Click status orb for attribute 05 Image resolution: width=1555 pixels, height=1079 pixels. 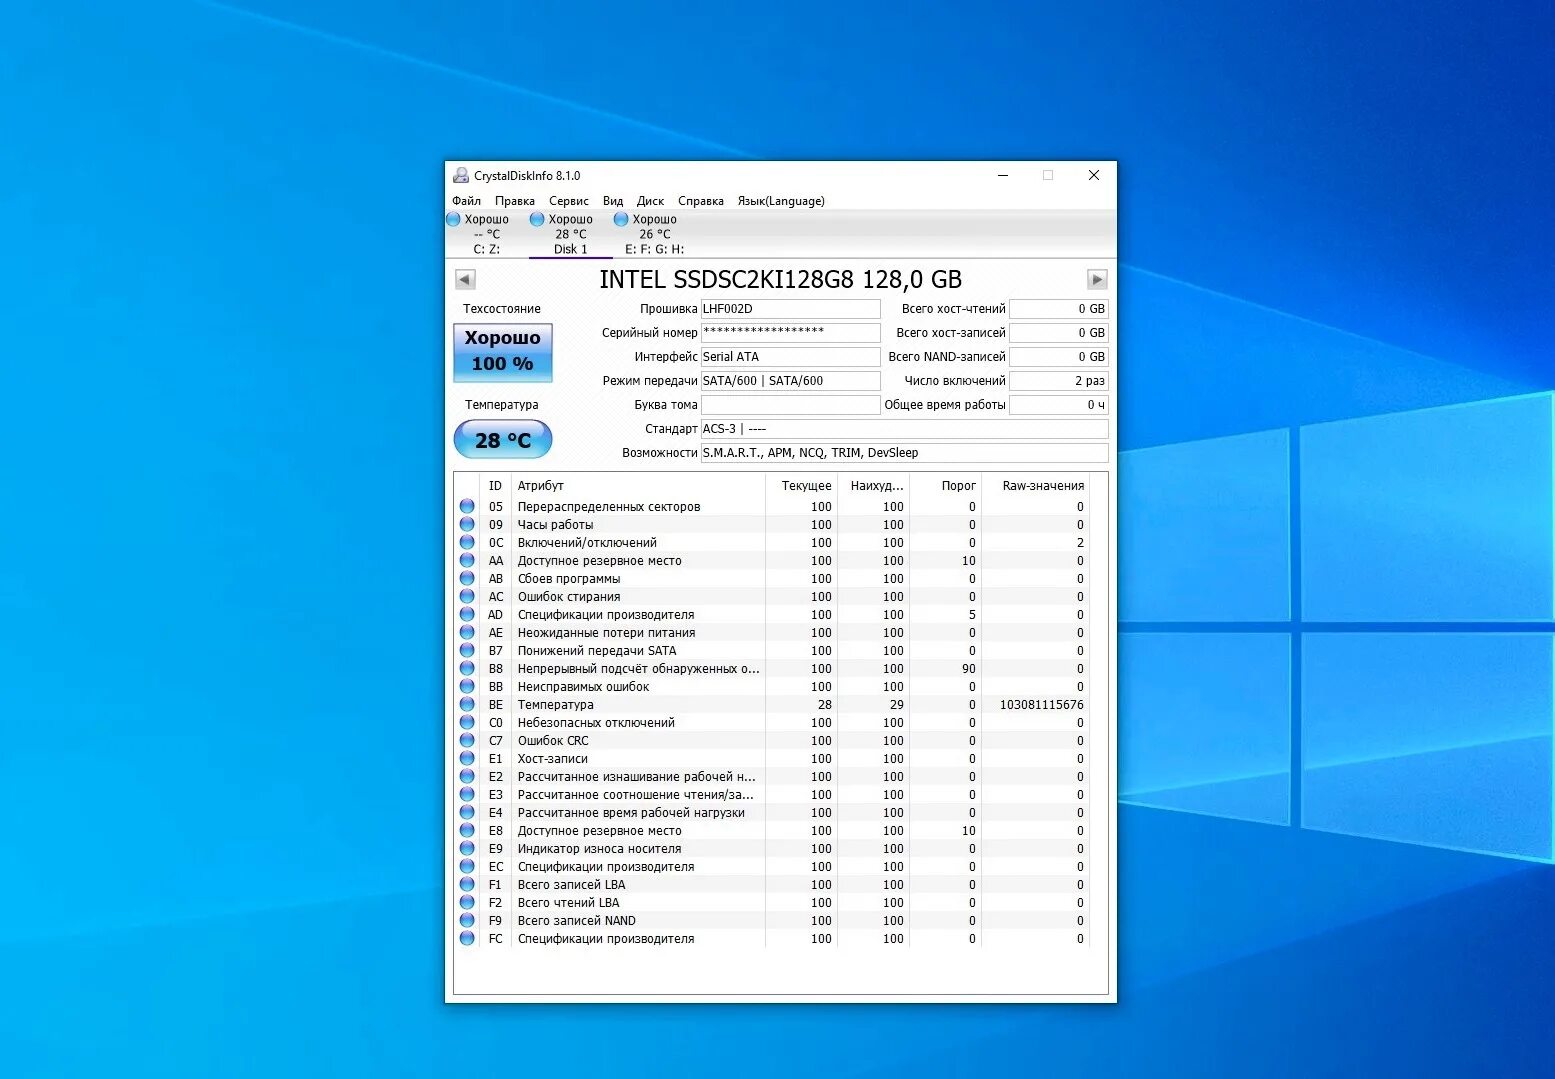click(467, 506)
